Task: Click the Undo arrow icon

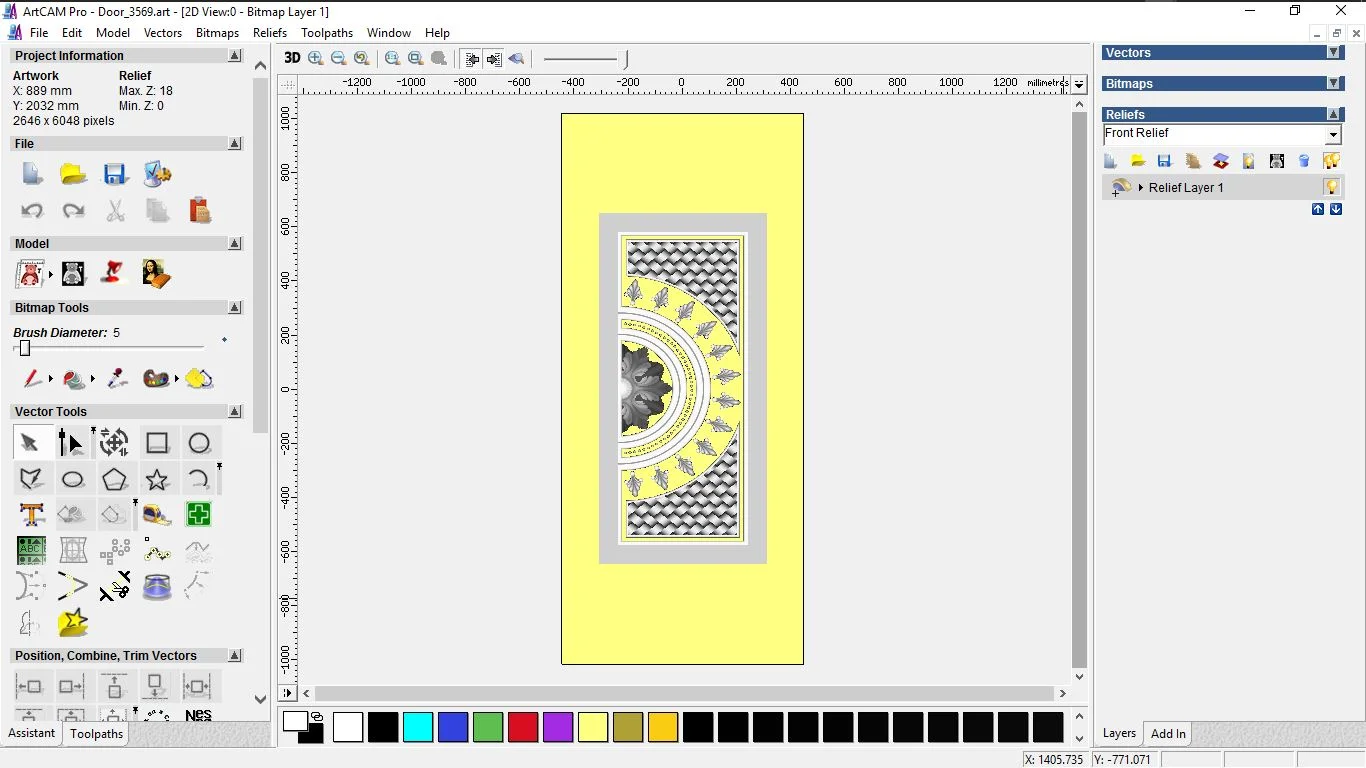Action: pos(32,211)
